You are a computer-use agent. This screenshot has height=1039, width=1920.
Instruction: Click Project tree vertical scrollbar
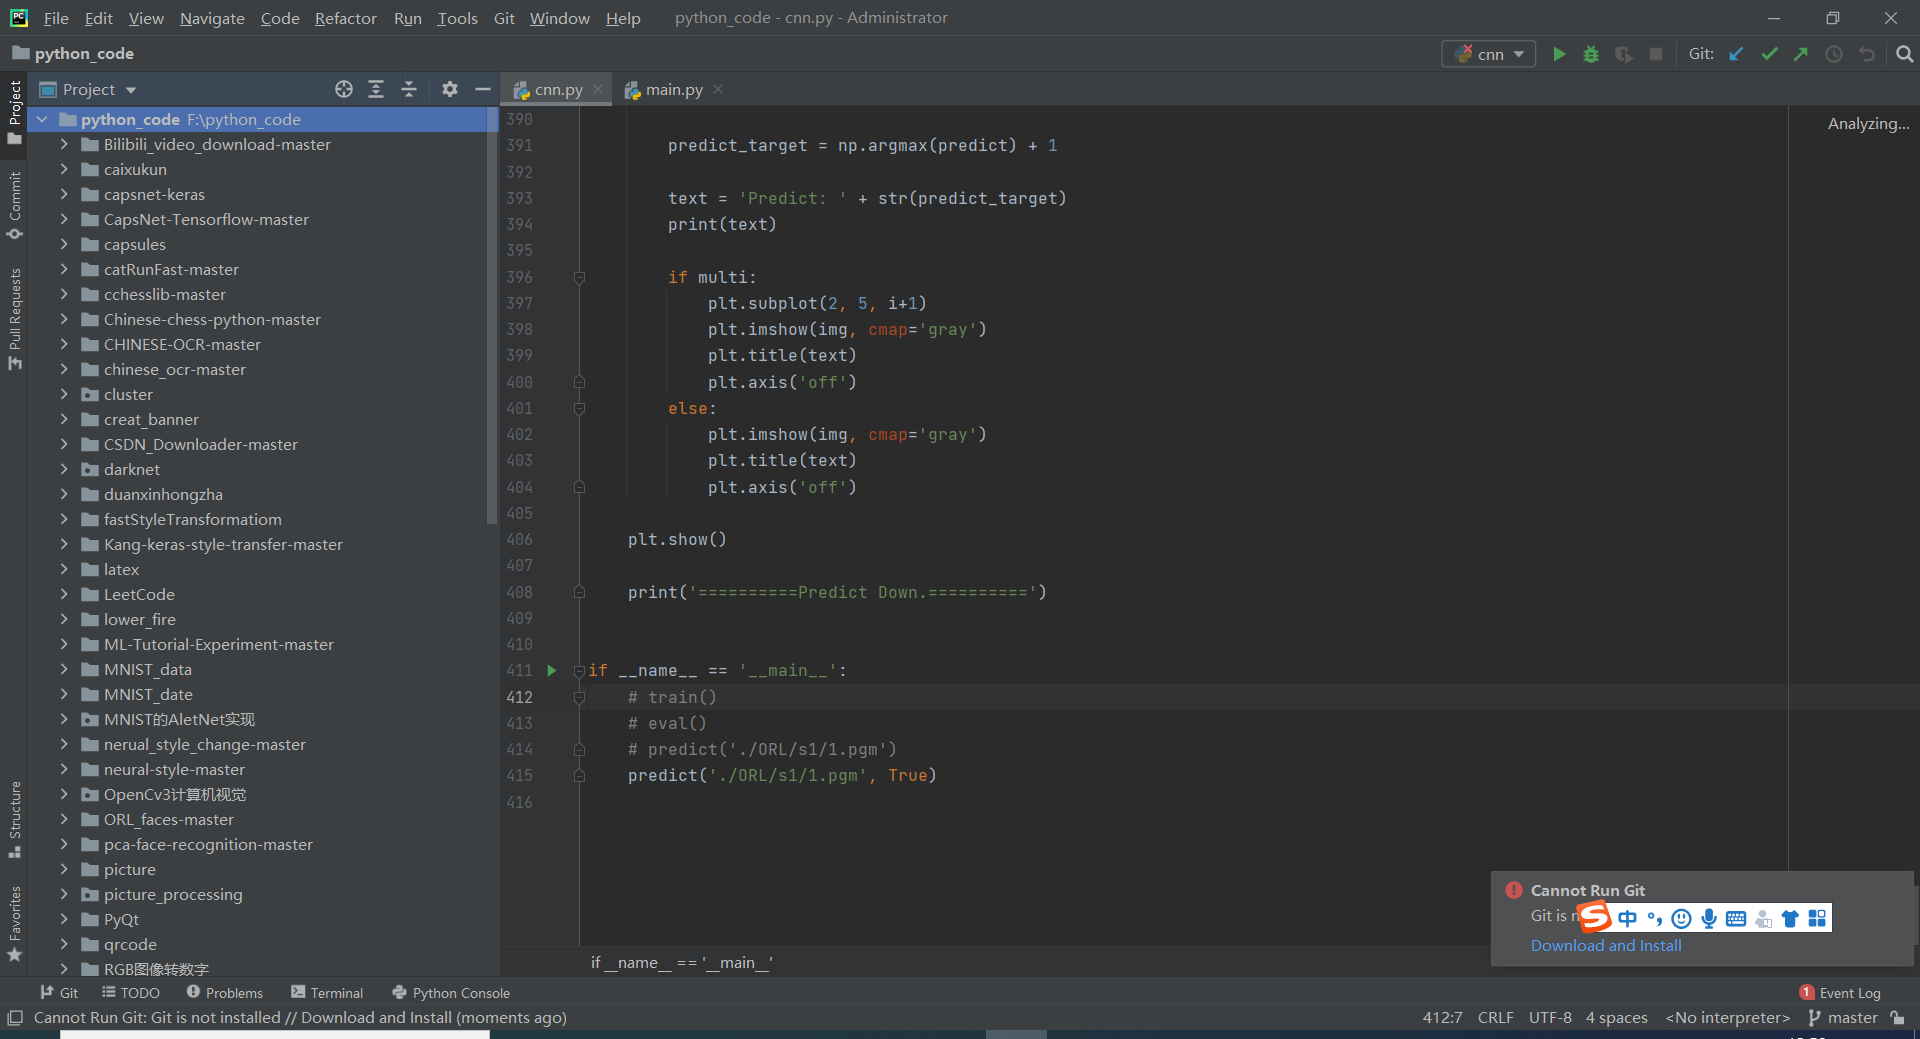pos(491,316)
